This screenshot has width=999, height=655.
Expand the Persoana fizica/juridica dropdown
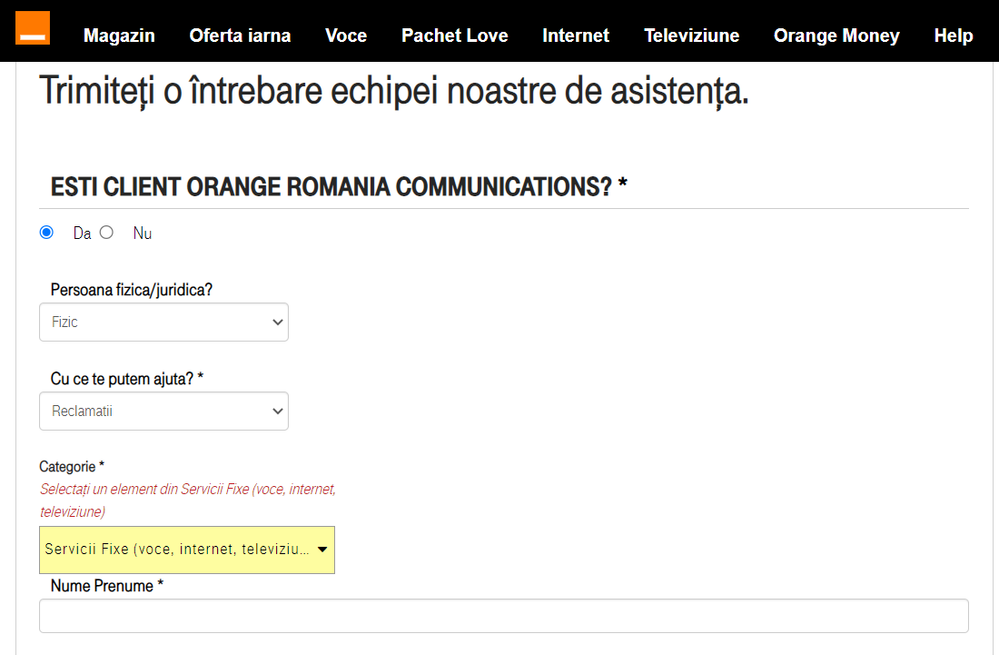(x=164, y=323)
